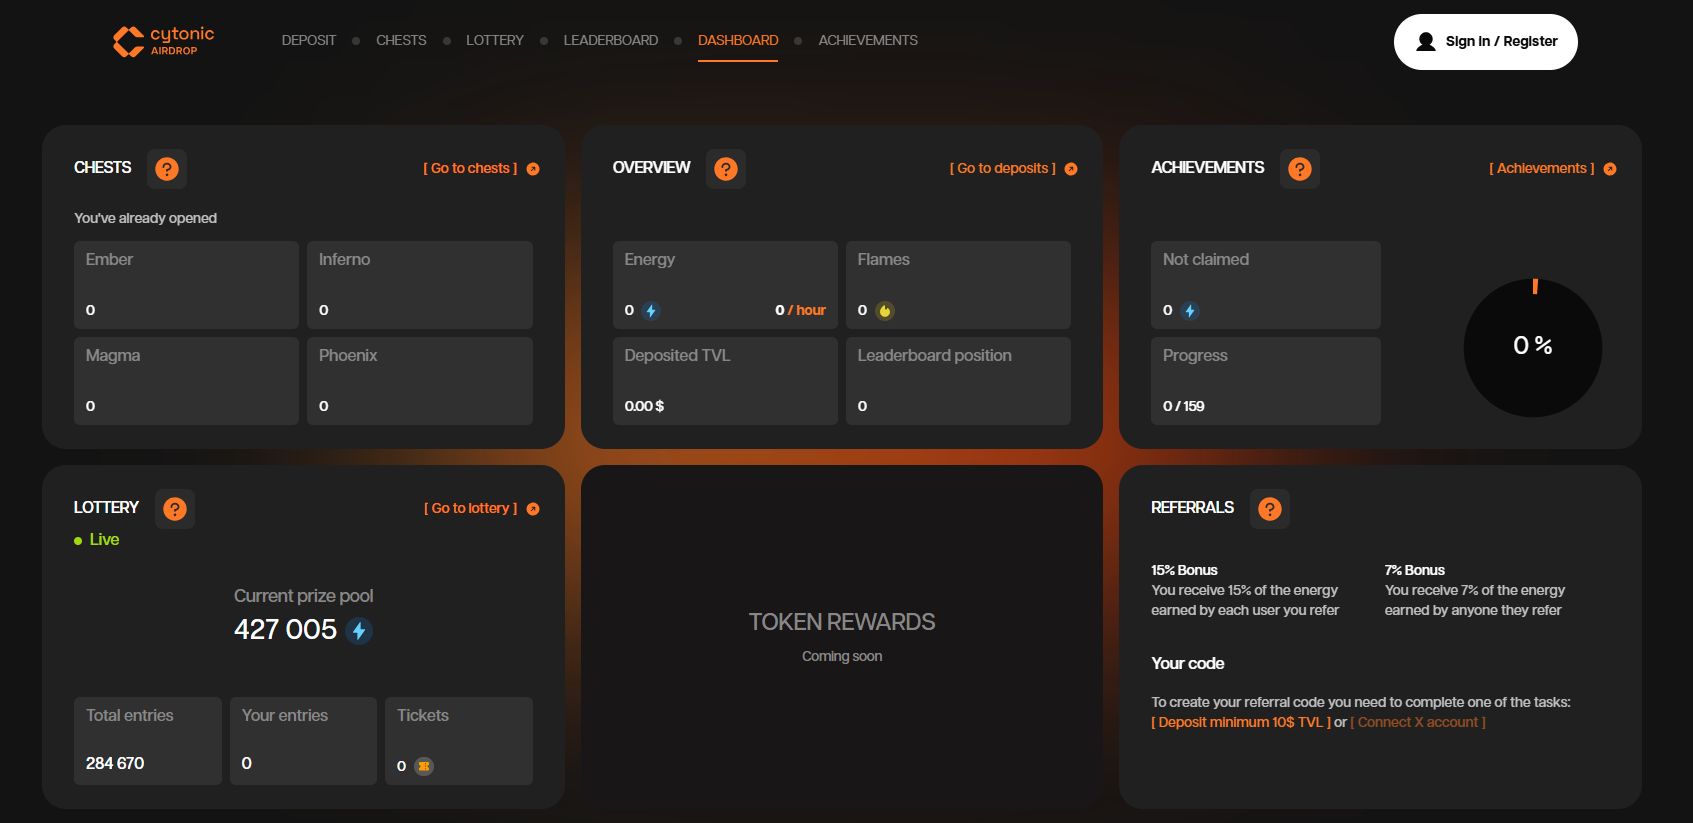
Task: Click the prize pool energy icon
Action: coord(359,631)
